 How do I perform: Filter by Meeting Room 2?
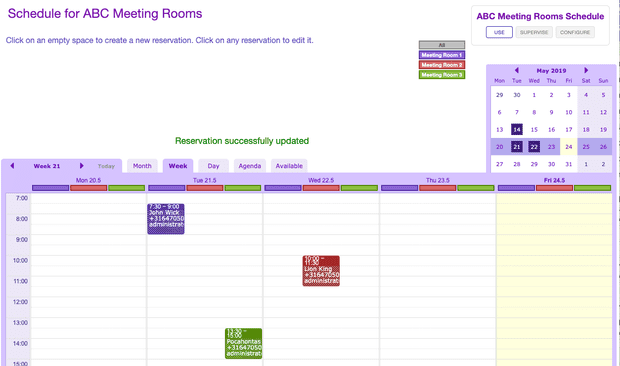(x=442, y=65)
